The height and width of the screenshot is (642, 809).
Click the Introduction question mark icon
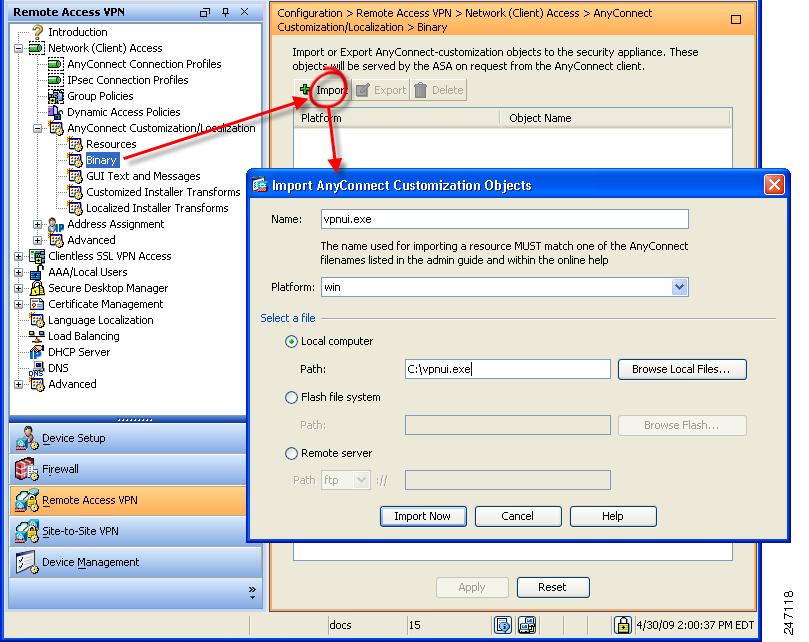click(37, 32)
